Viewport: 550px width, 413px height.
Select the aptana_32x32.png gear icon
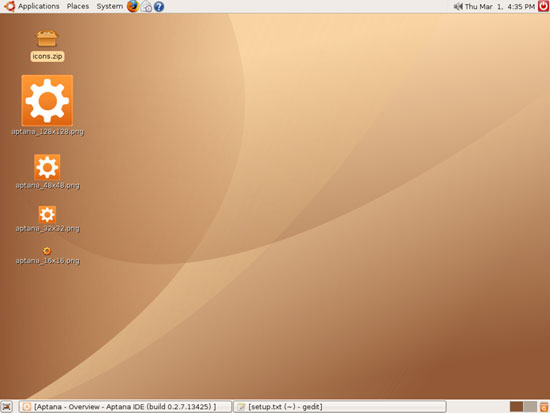(47, 214)
